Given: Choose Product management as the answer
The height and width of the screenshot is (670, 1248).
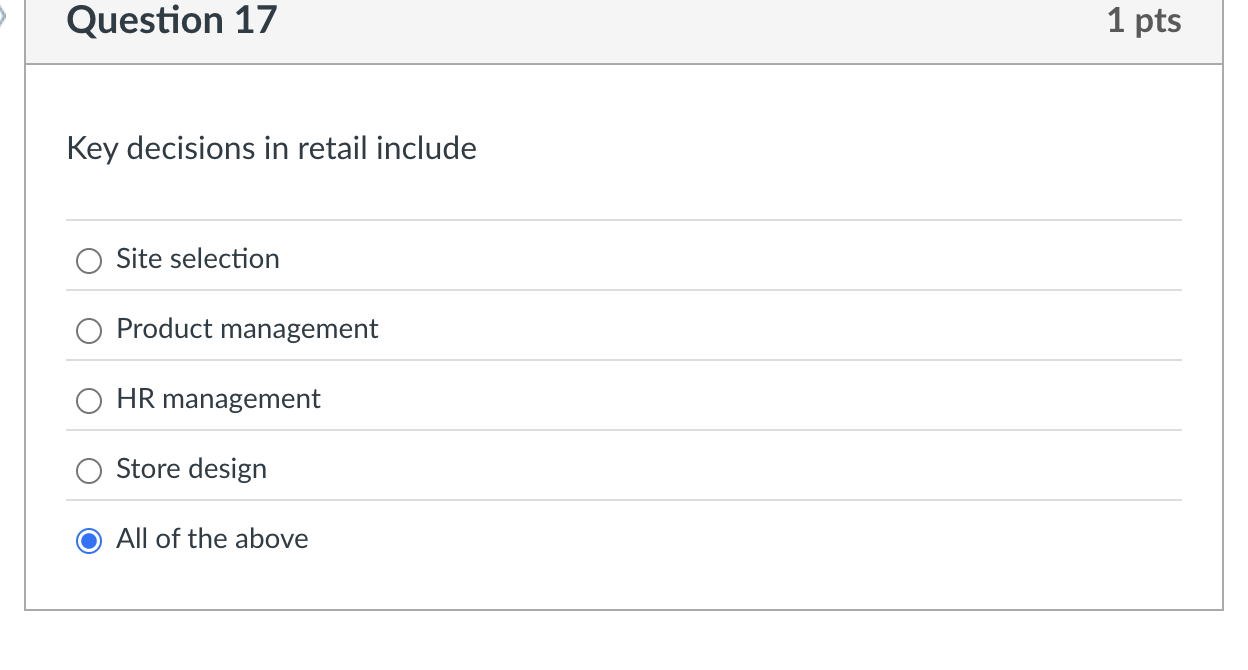Looking at the screenshot, I should (x=88, y=330).
